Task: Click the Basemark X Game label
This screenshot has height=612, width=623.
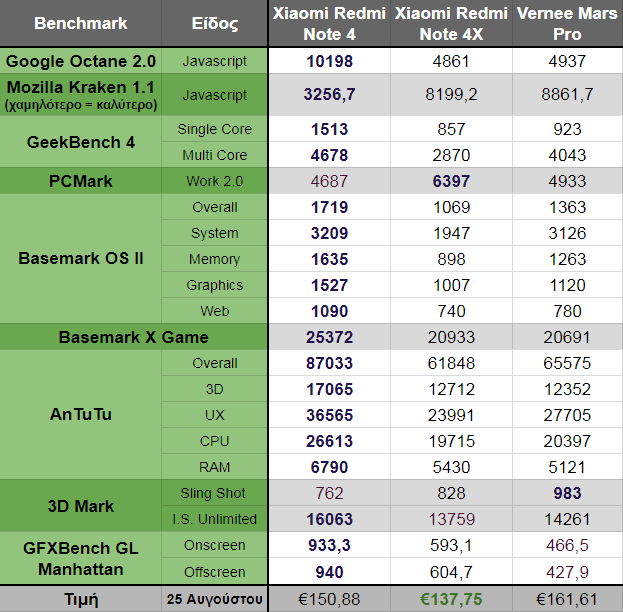Action: click(134, 337)
